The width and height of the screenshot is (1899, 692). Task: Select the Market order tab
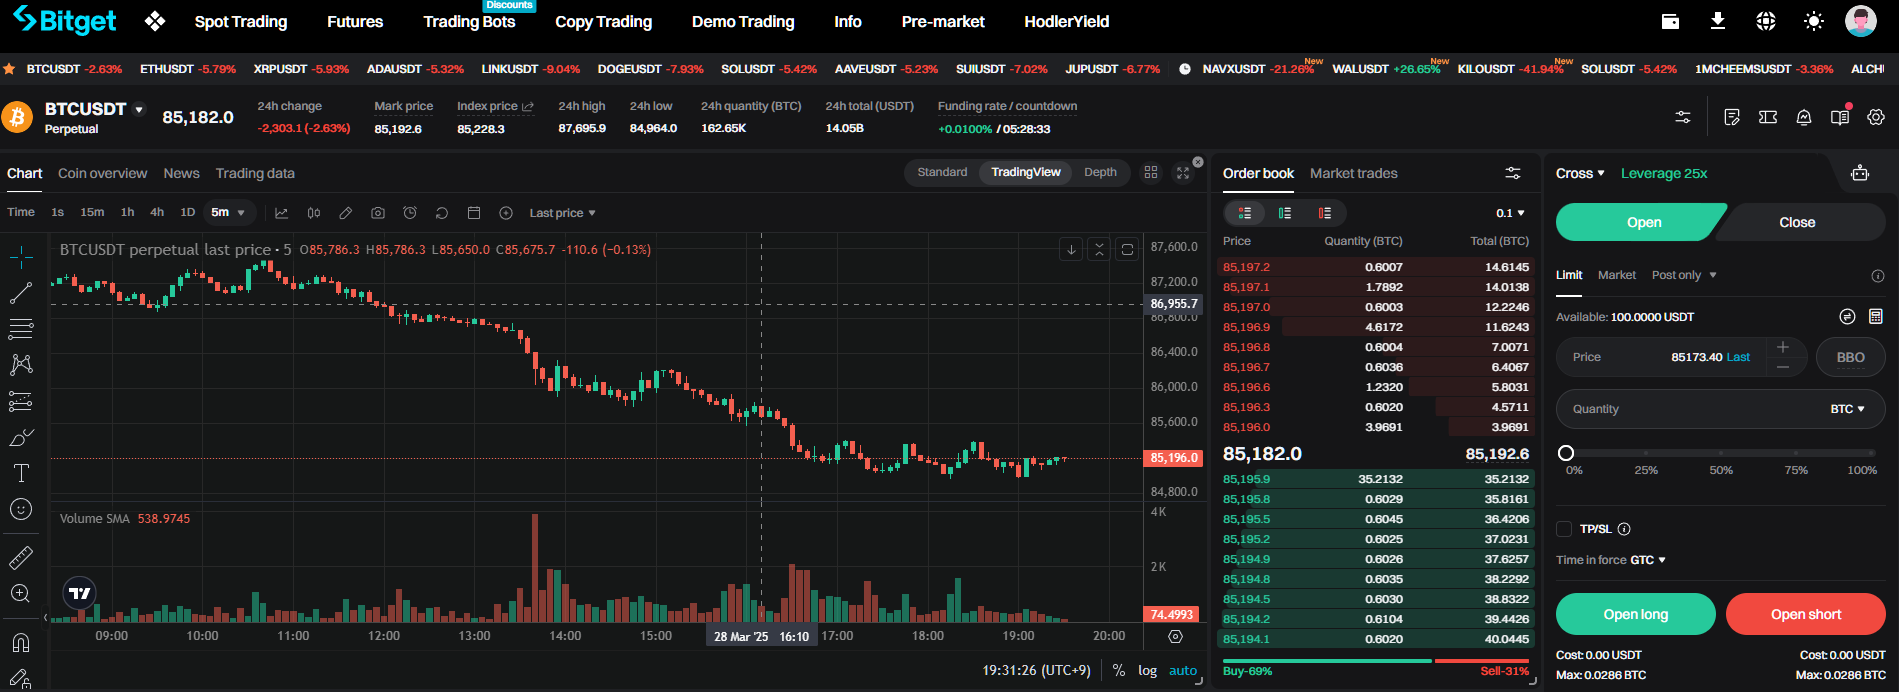point(1617,275)
